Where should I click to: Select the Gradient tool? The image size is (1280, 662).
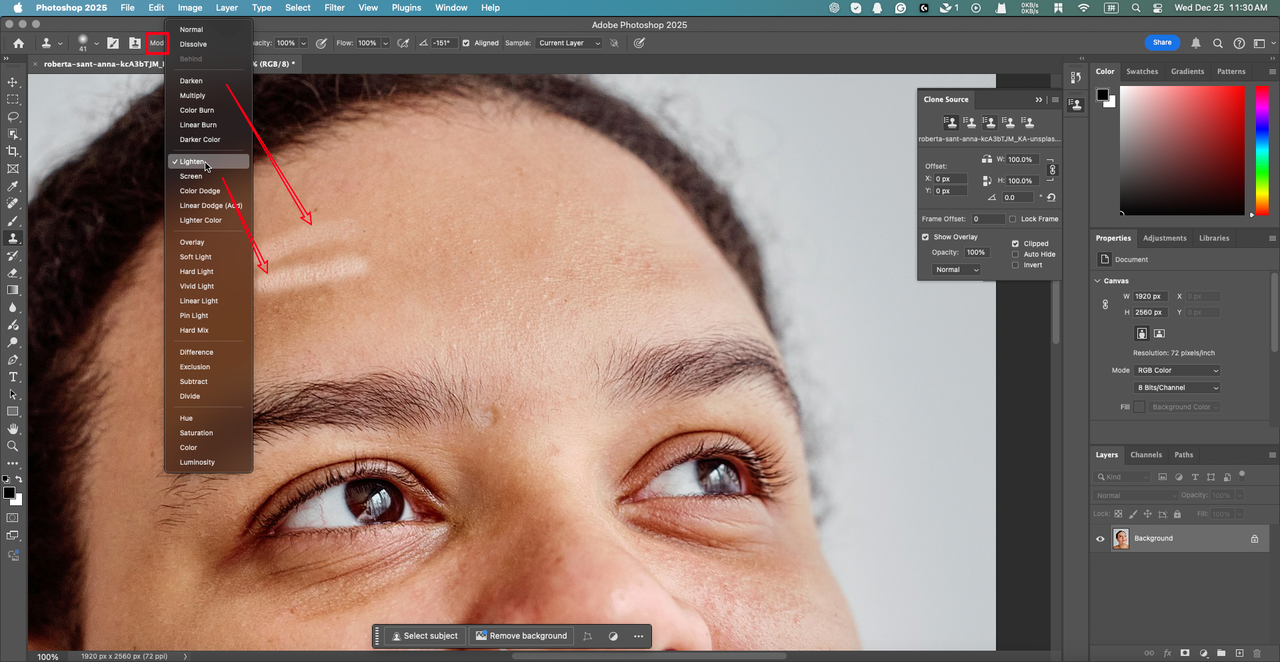point(13,290)
